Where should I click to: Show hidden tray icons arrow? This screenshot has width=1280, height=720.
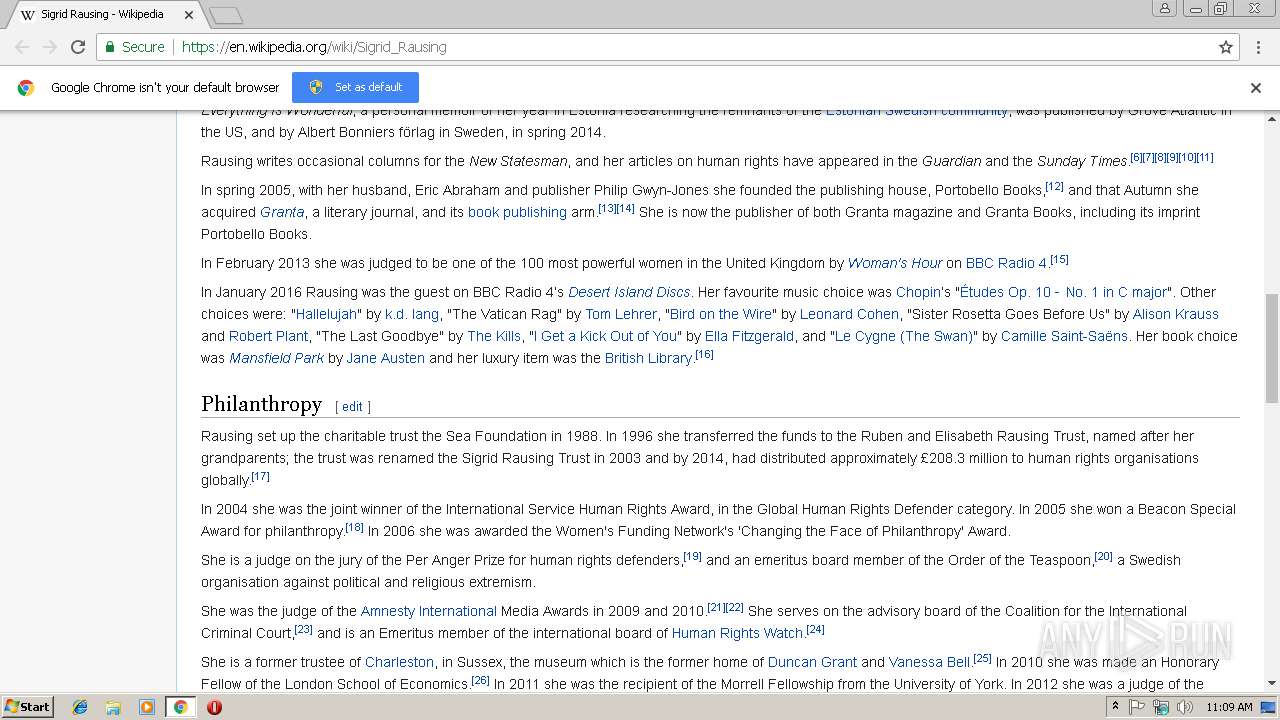tap(1116, 707)
